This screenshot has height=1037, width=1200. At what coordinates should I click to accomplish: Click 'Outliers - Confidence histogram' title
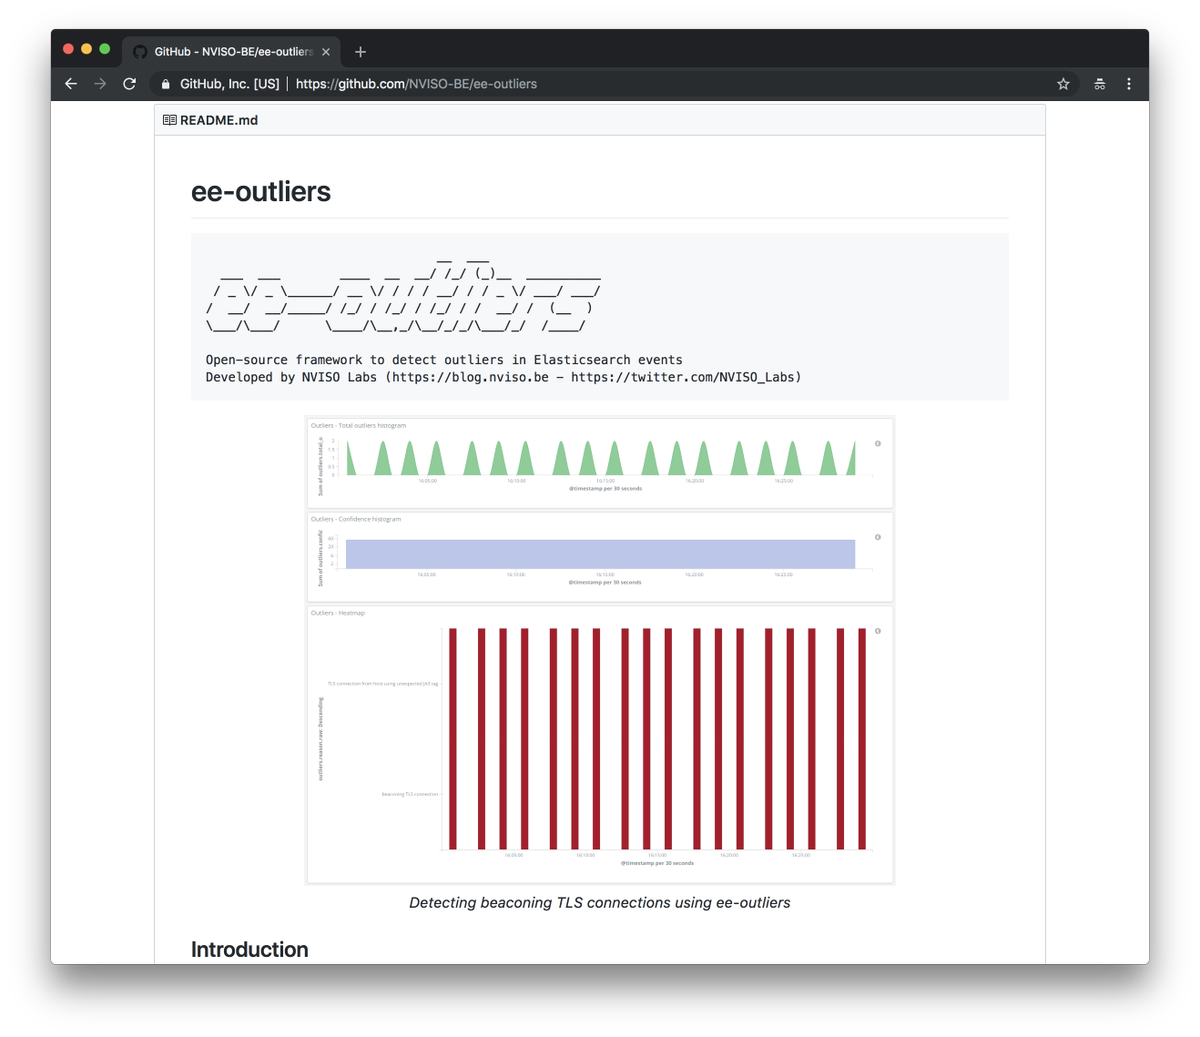click(355, 519)
